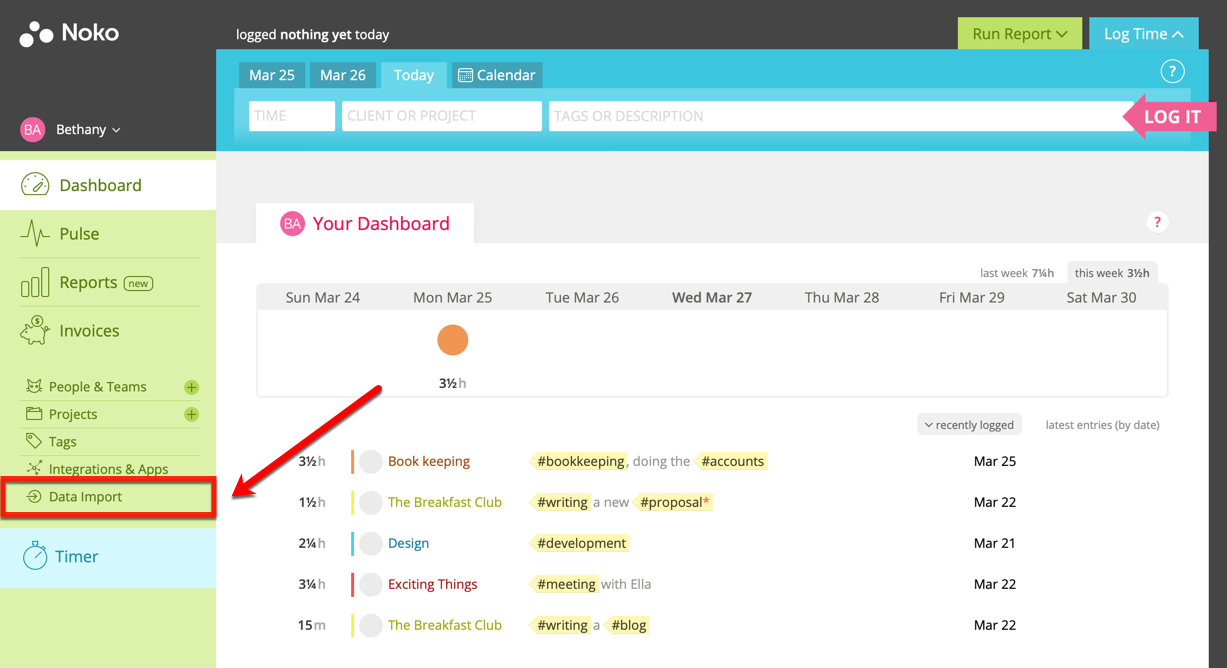This screenshot has width=1227, height=668.
Task: Go to Pulse
Action: [79, 234]
